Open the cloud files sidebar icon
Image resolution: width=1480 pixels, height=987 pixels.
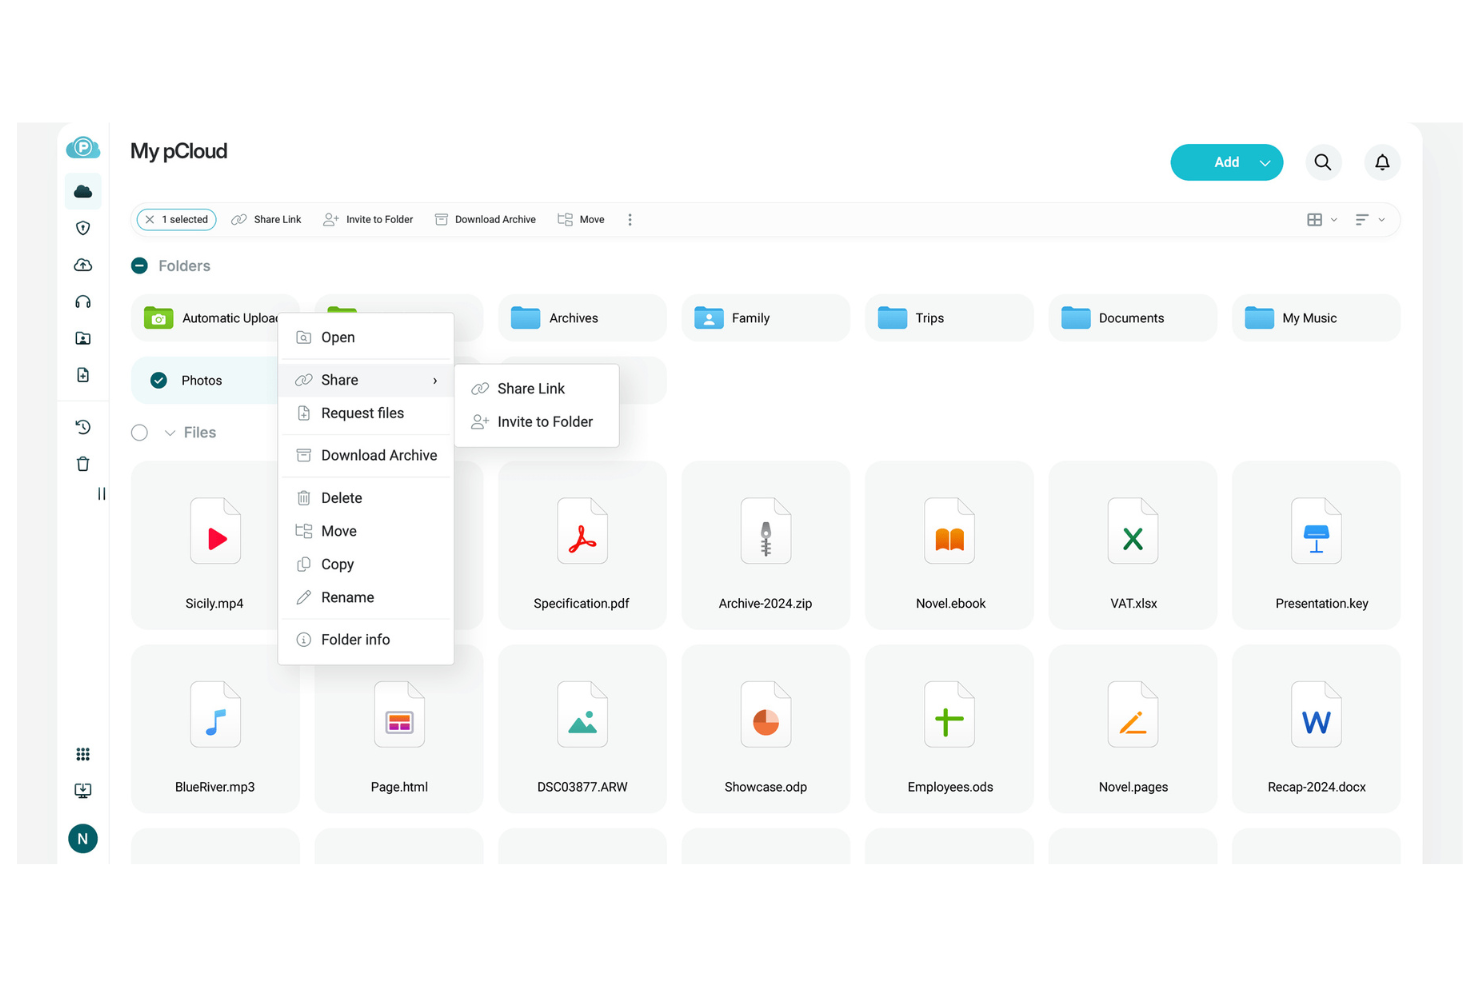click(x=83, y=191)
